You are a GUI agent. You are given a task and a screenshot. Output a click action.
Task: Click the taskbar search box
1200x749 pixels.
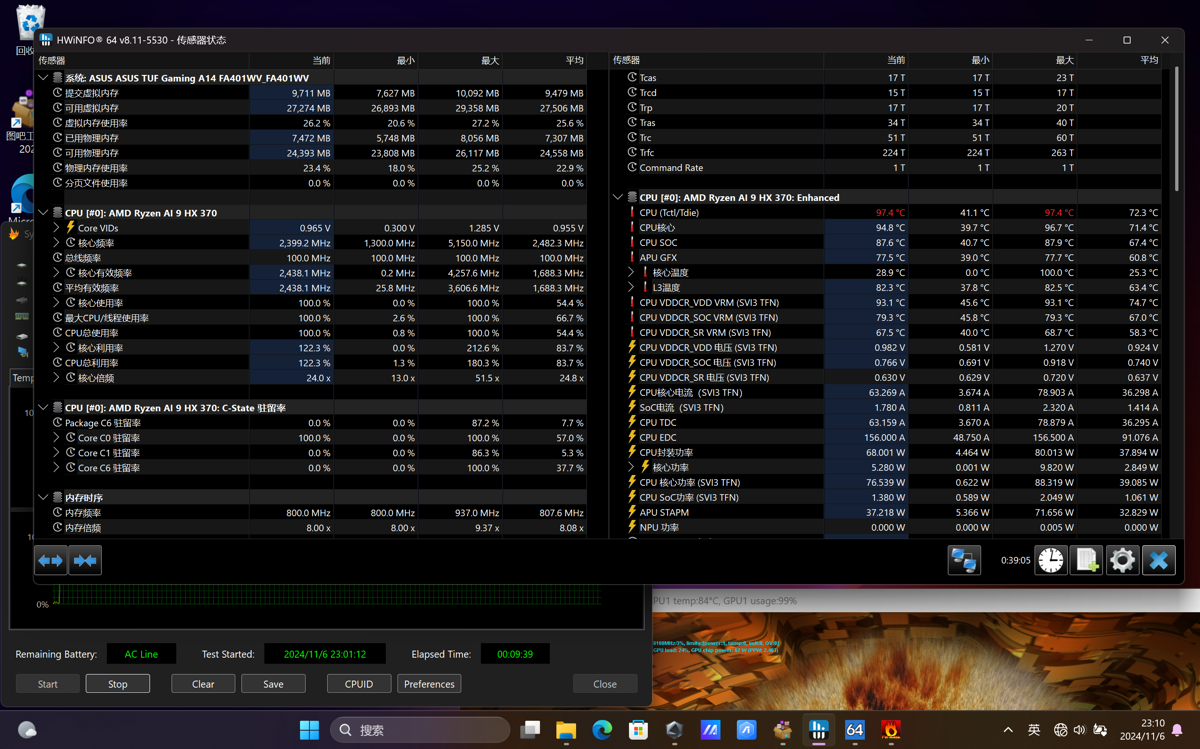tap(420, 730)
